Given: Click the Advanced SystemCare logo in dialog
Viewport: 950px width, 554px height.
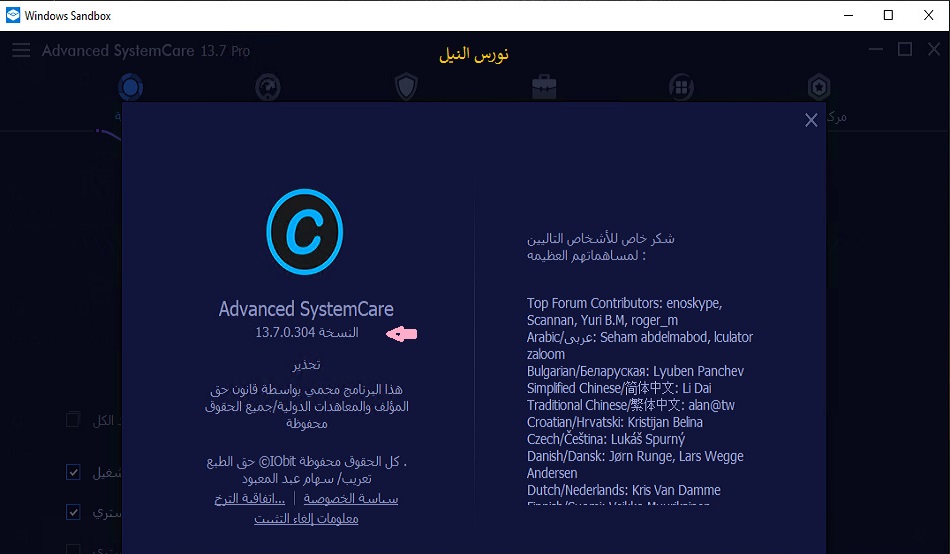Looking at the screenshot, I should (304, 232).
